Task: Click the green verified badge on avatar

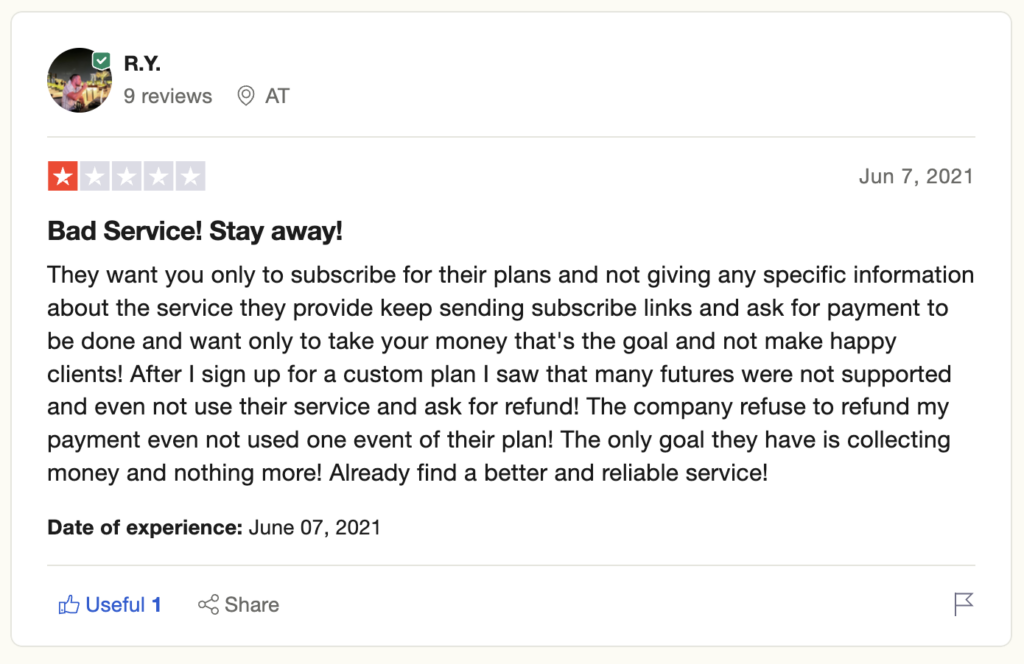Action: pyautogui.click(x=101, y=62)
